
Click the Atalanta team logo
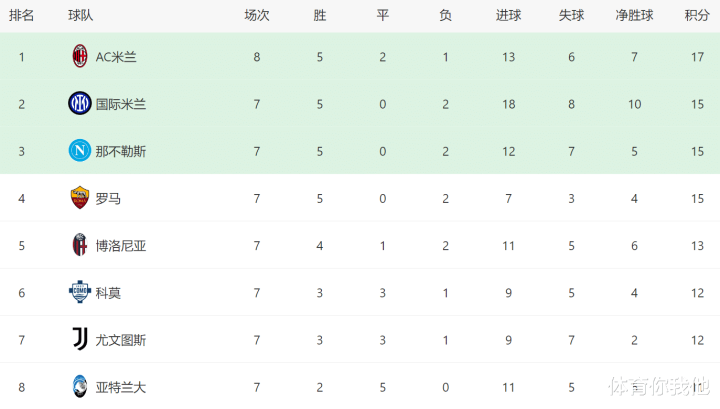pyautogui.click(x=80, y=386)
